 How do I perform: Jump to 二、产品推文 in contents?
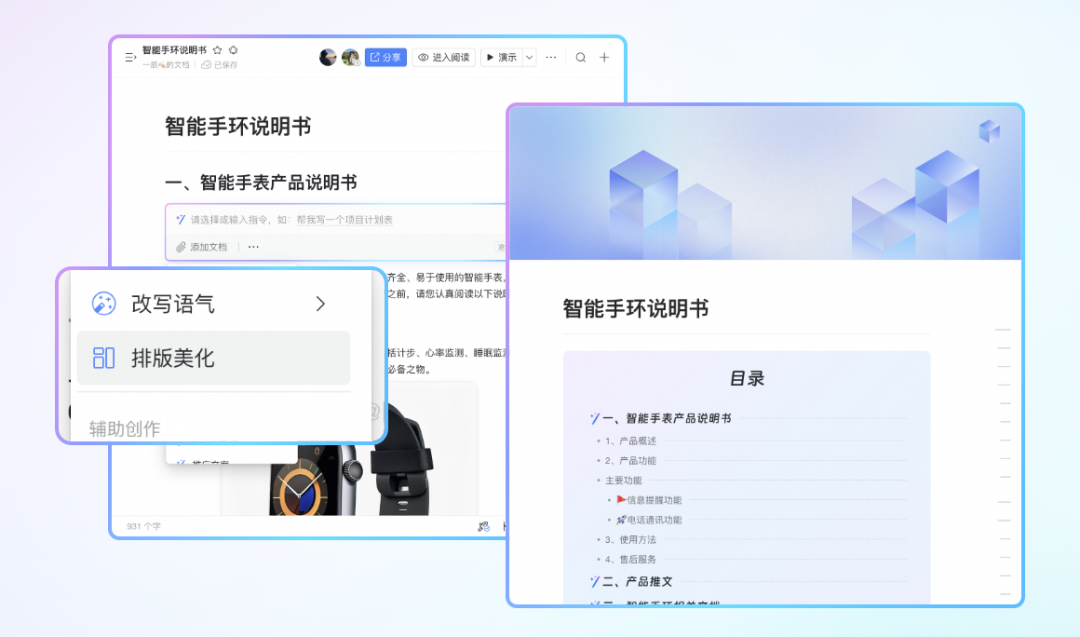[x=637, y=582]
